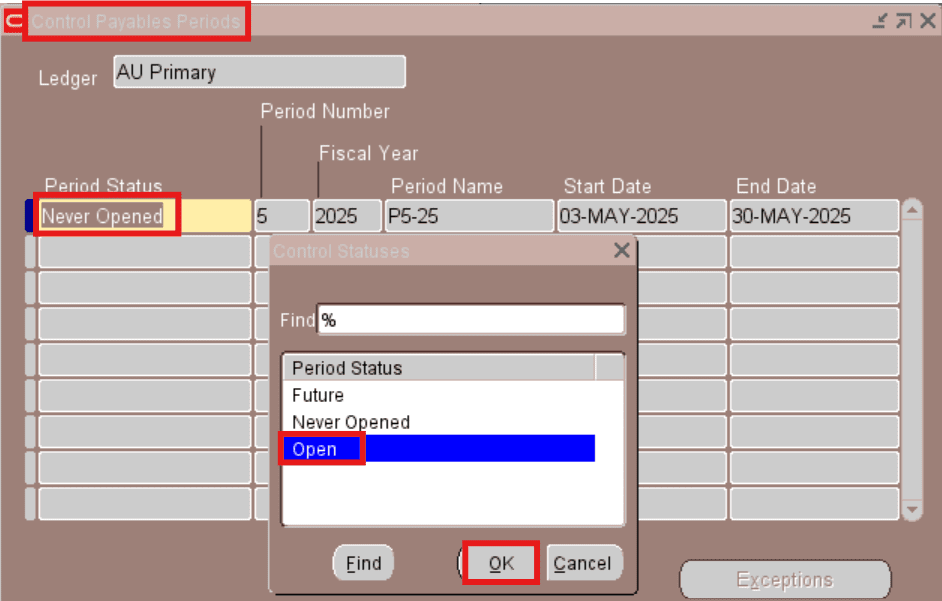
Task: Click the Find button in dialog
Action: click(x=363, y=563)
